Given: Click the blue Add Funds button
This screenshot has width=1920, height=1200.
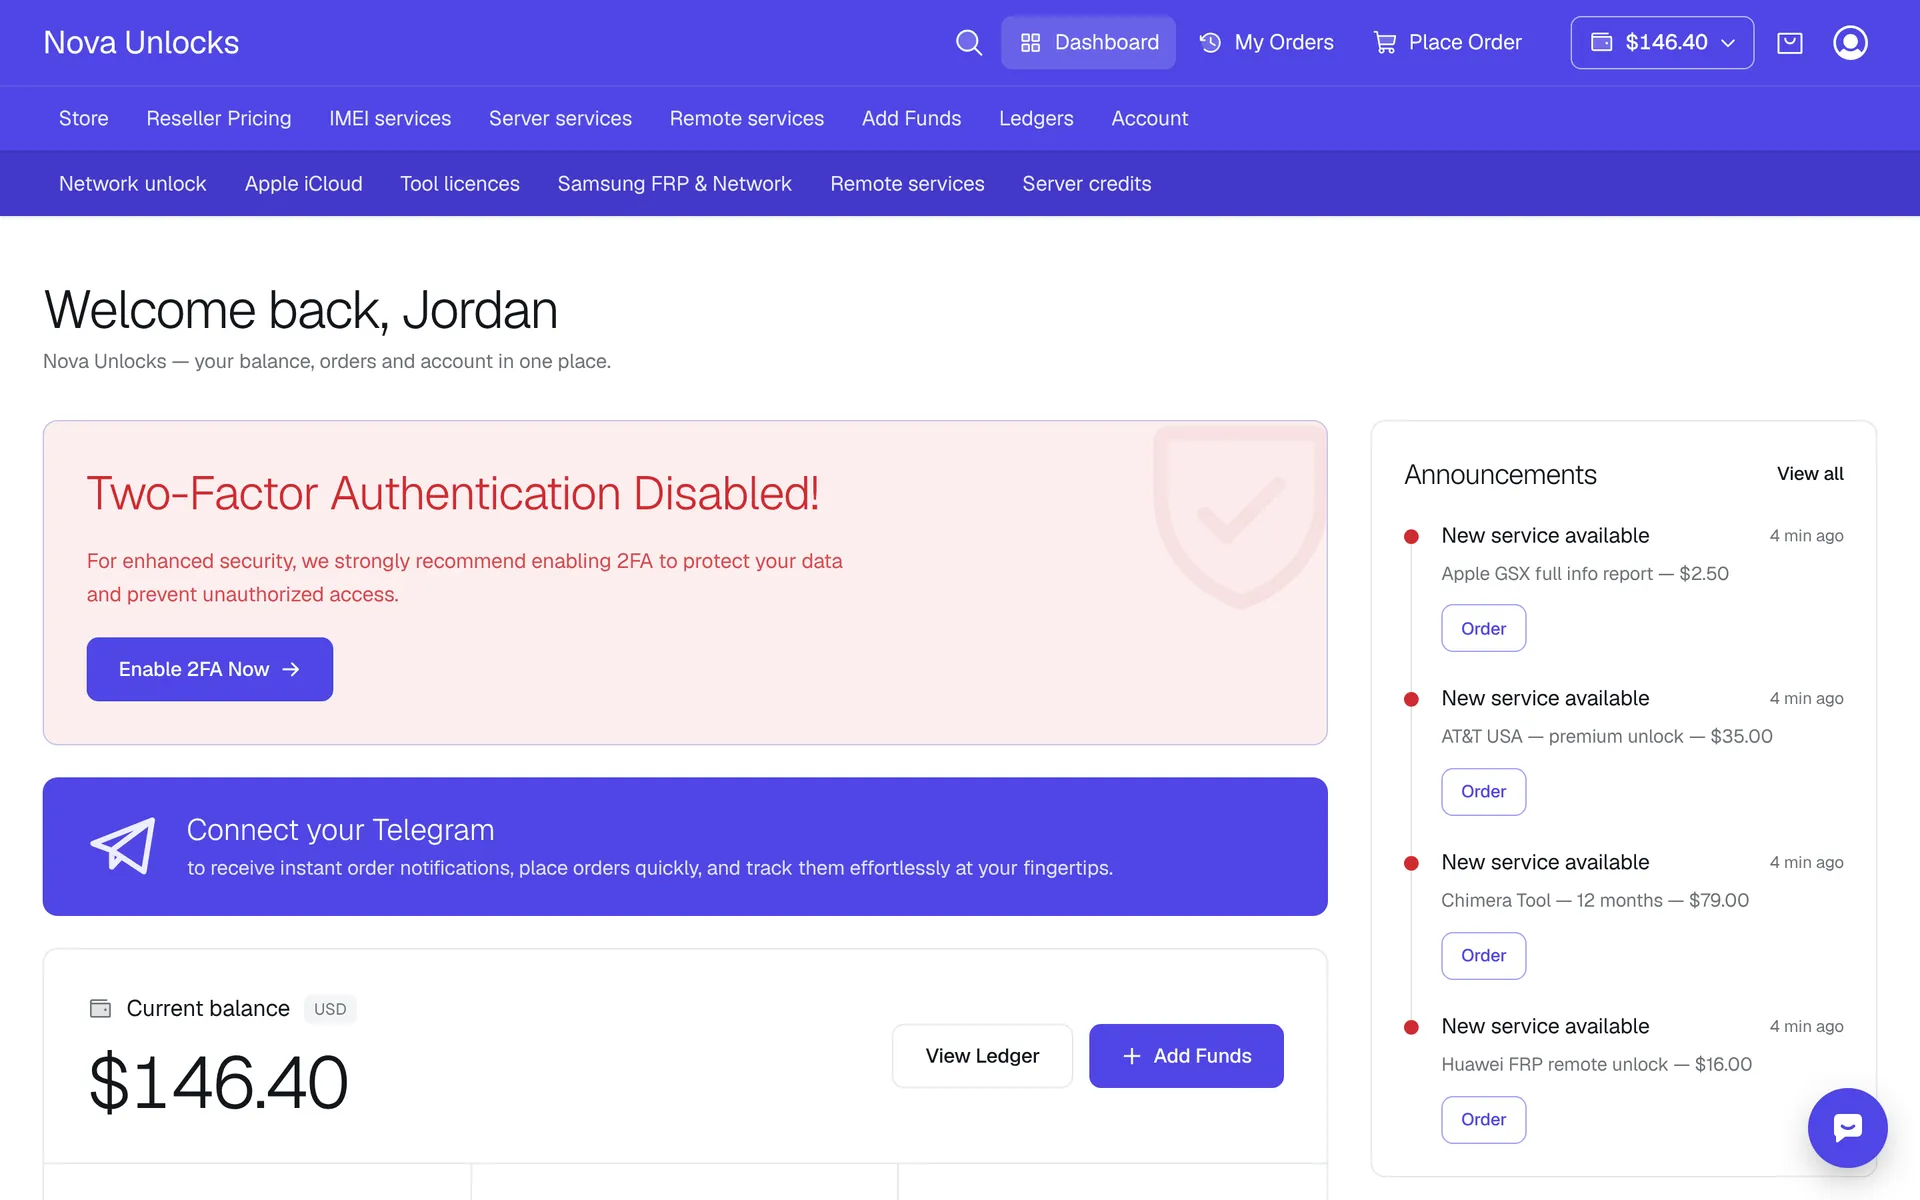Looking at the screenshot, I should [1186, 1056].
